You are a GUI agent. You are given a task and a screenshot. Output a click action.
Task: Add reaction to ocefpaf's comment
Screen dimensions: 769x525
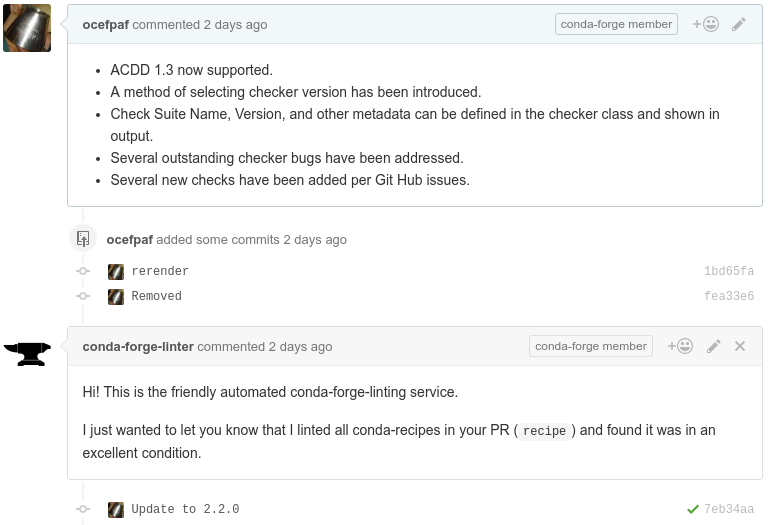pyautogui.click(x=705, y=24)
